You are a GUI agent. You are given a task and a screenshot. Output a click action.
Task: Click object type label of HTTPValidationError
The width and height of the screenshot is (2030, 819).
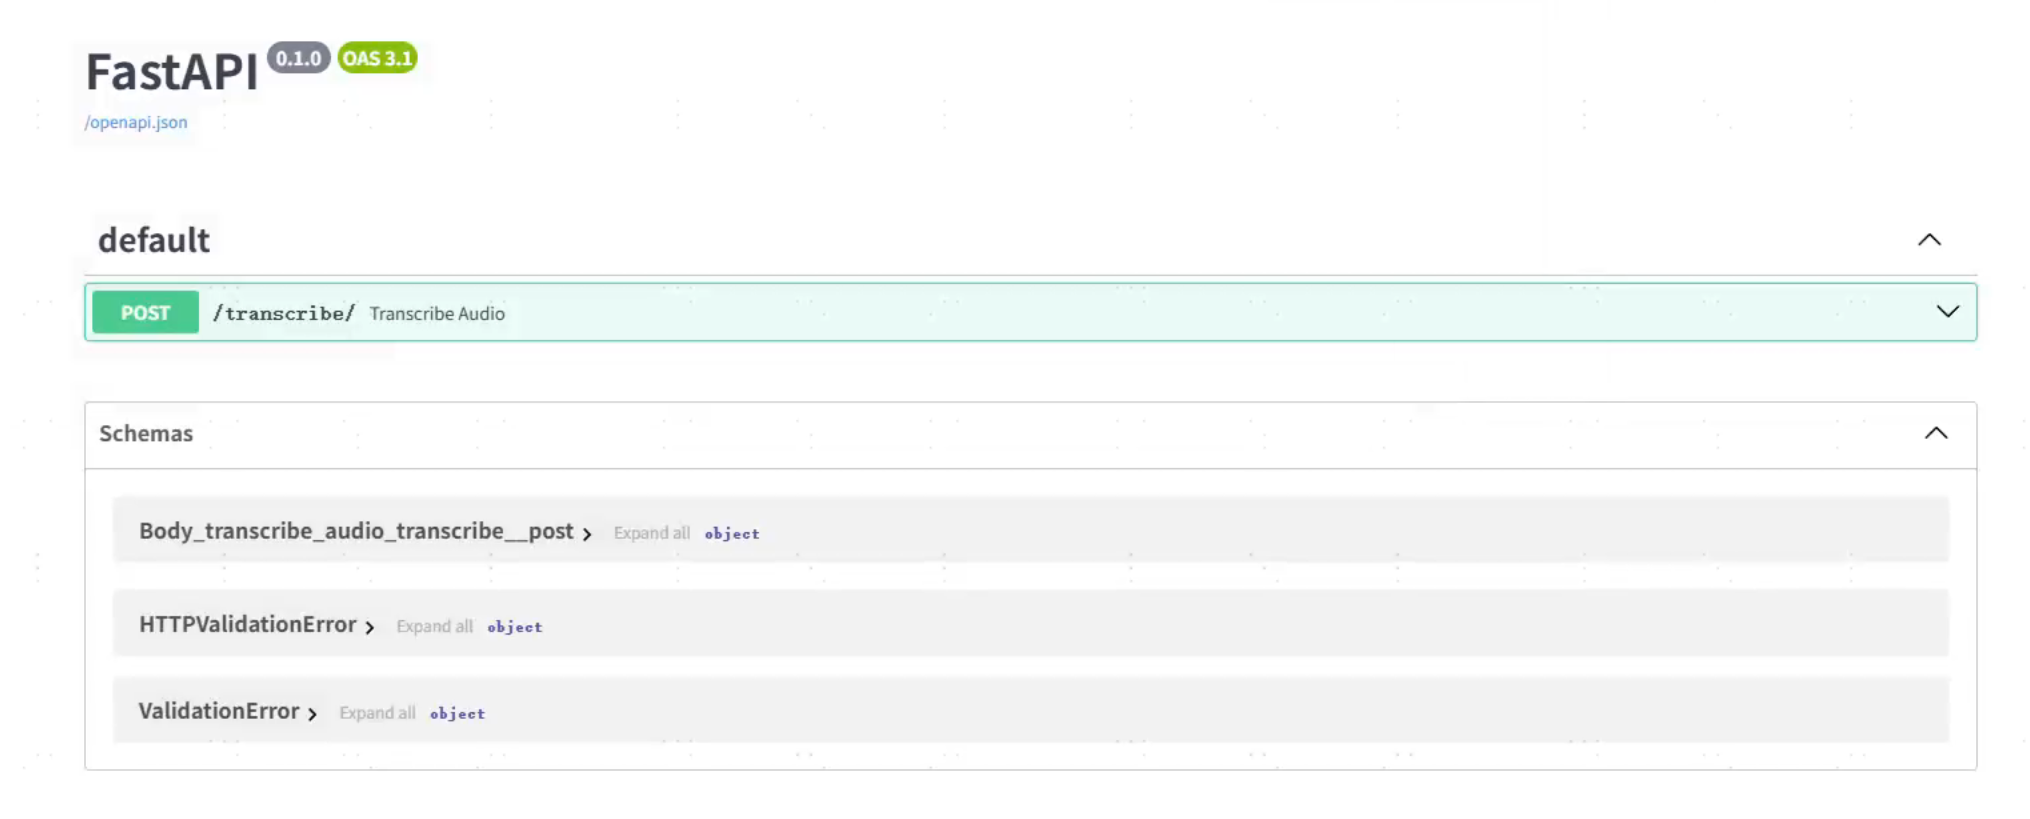point(515,627)
